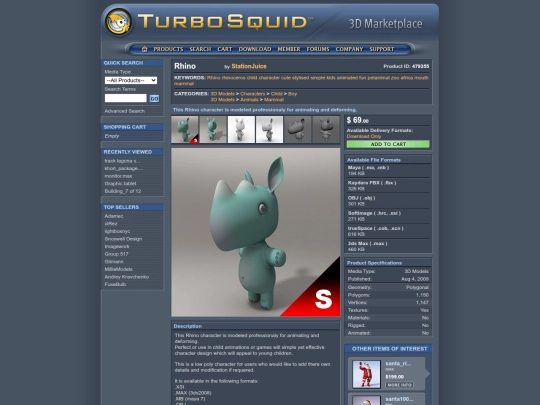Image resolution: width=540 pixels, height=405 pixels.
Task: Open the 'santa_ri...' item title link
Action: tap(398, 363)
